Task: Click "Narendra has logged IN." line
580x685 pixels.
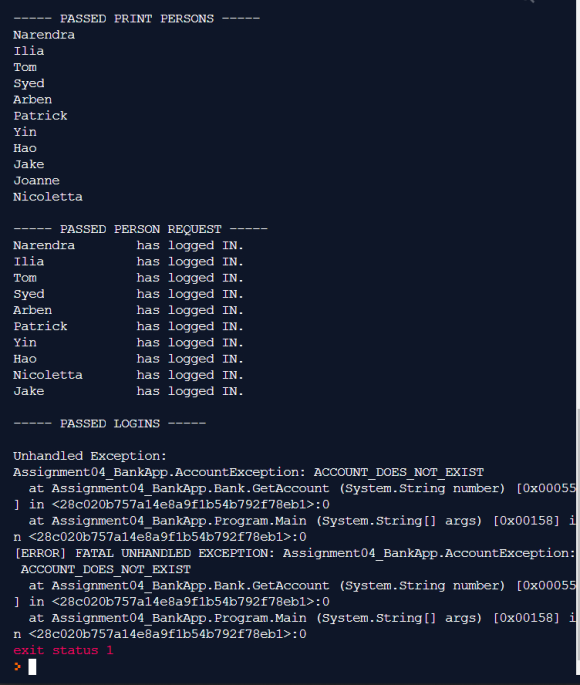Action: 128,246
